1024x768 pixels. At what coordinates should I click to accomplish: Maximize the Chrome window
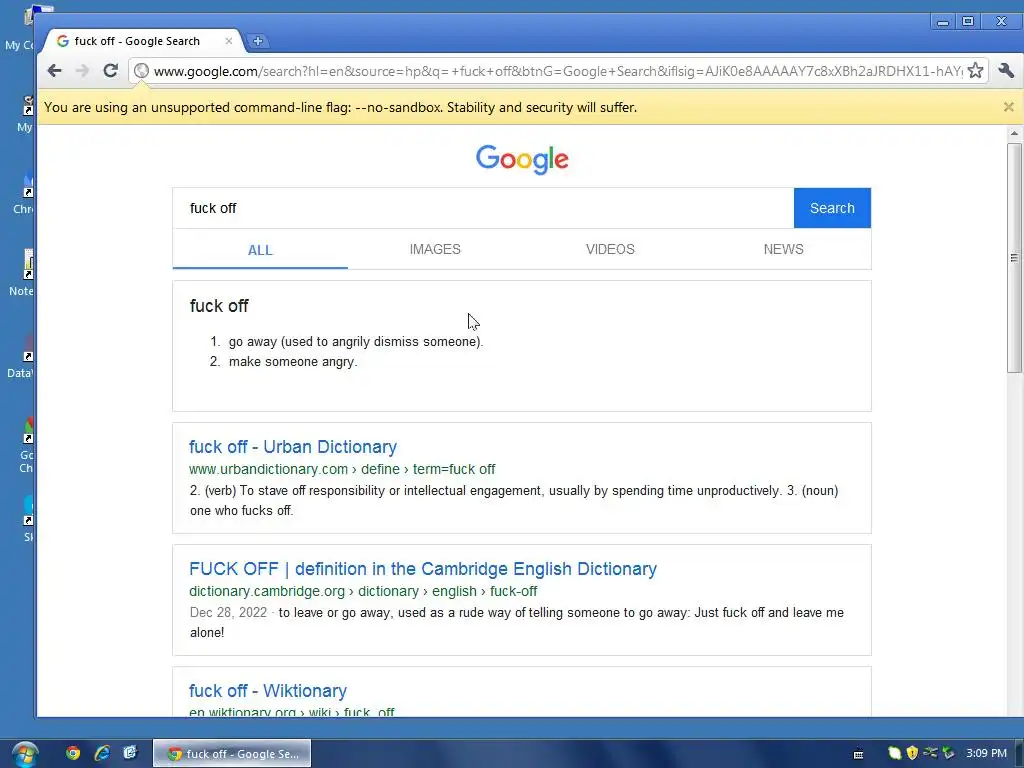[x=968, y=22]
